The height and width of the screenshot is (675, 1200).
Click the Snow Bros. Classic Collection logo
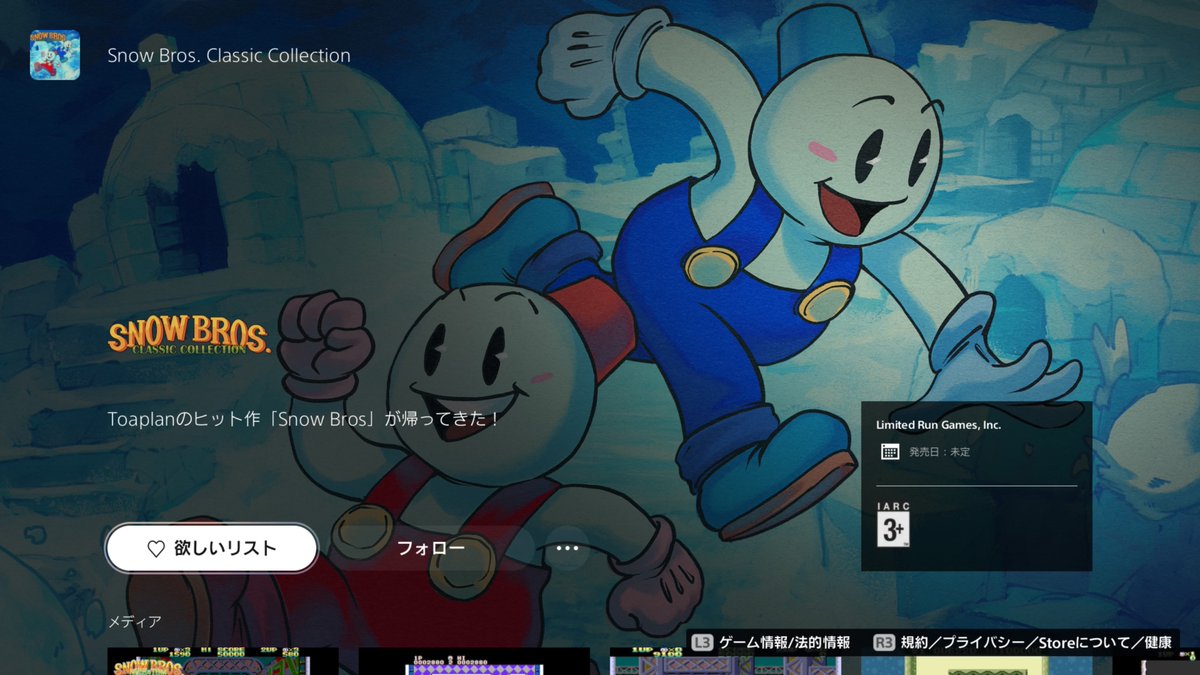coord(189,337)
